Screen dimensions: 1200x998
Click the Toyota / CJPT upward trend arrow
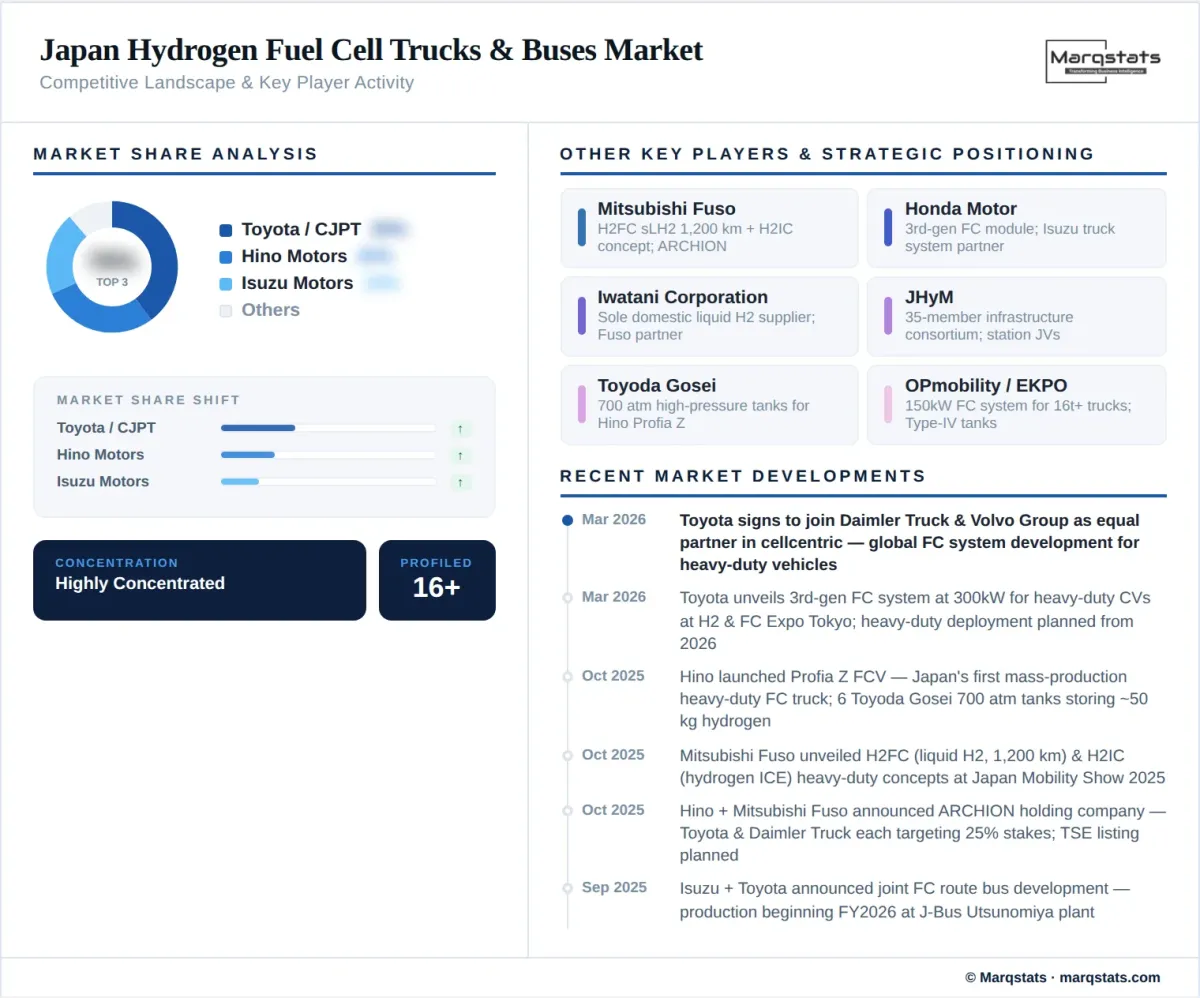pyautogui.click(x=461, y=428)
